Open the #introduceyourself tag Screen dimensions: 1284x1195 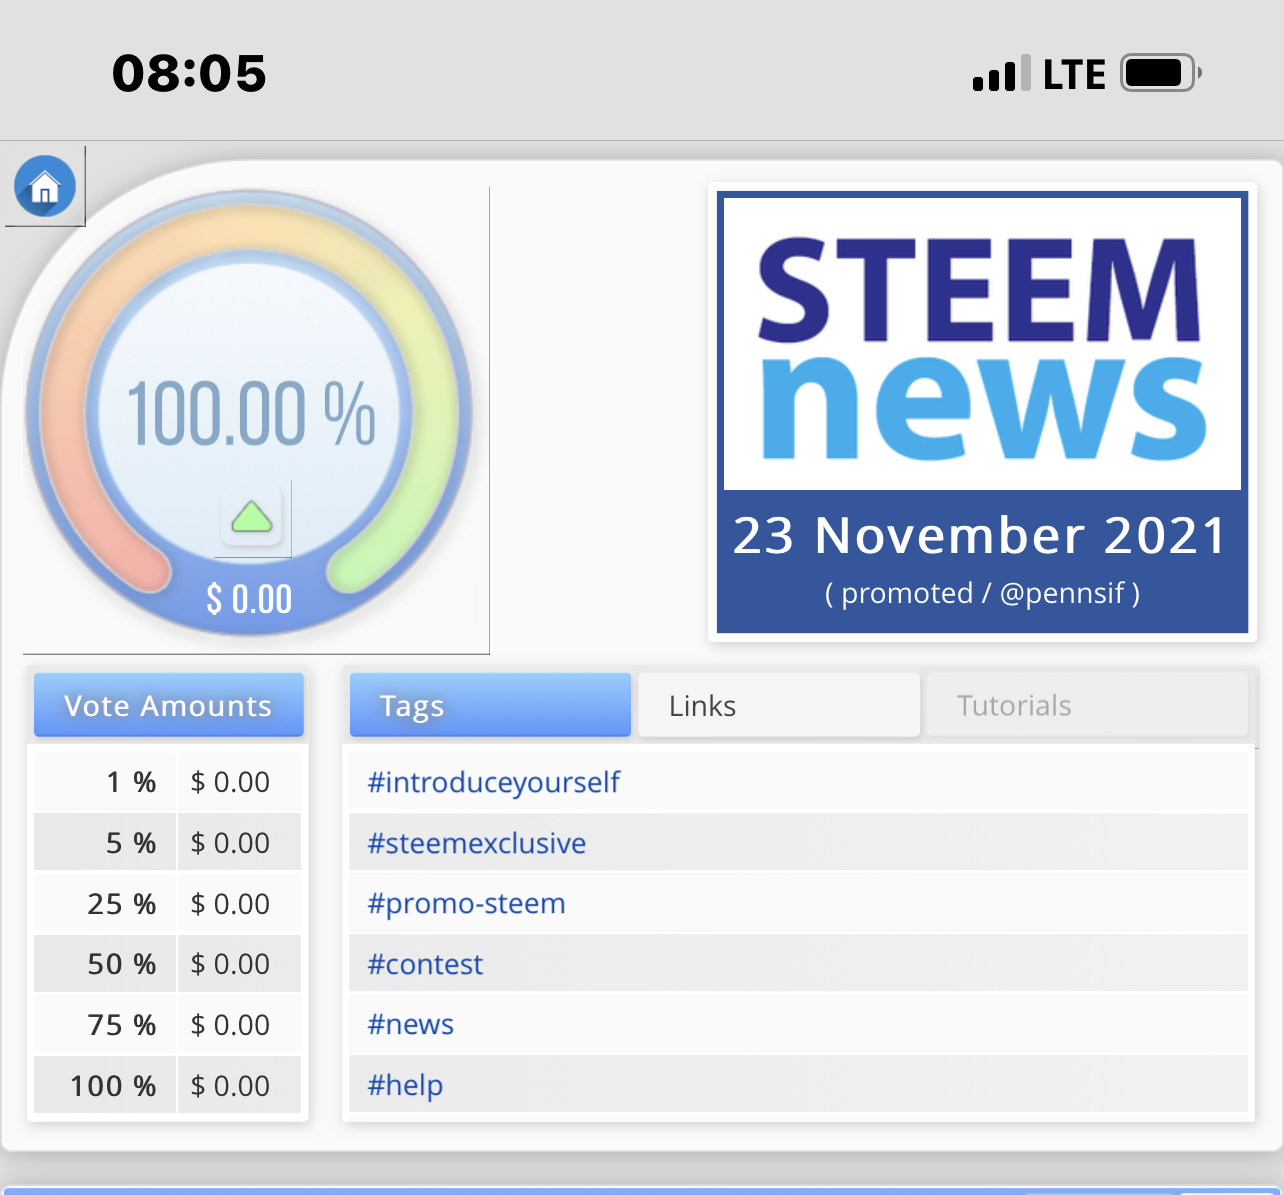point(494,782)
